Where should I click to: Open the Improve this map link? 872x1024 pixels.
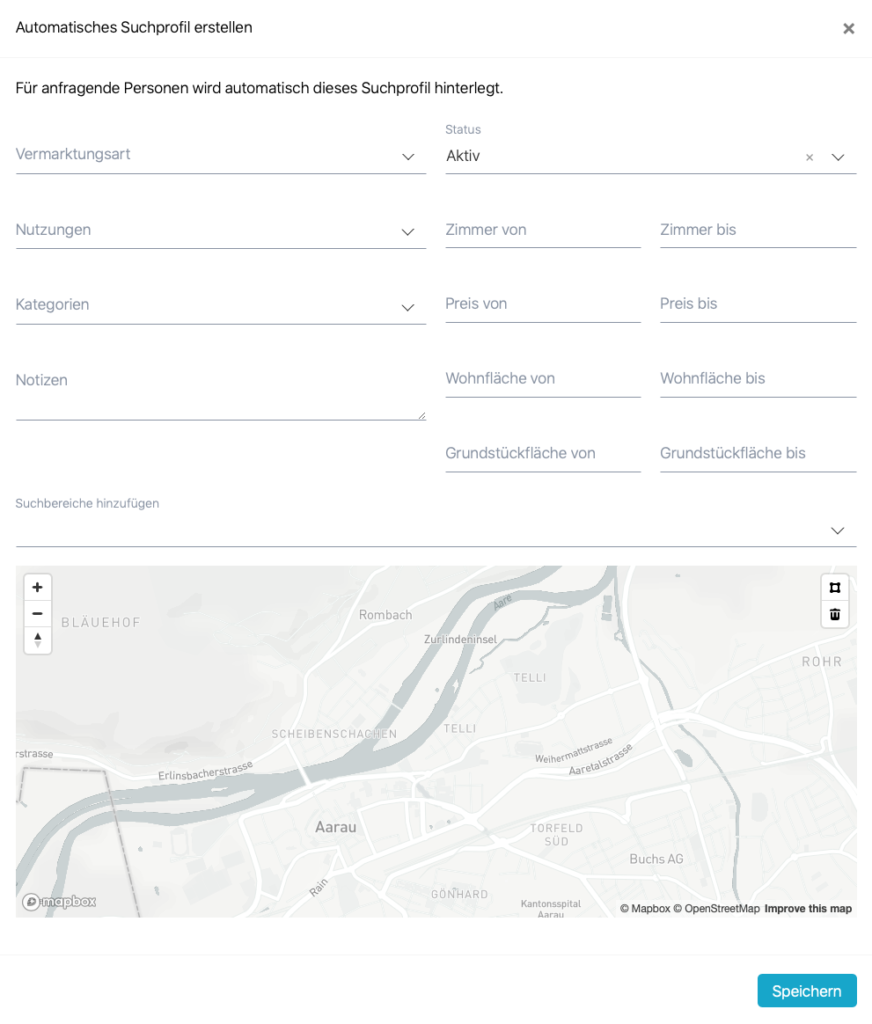(x=808, y=909)
